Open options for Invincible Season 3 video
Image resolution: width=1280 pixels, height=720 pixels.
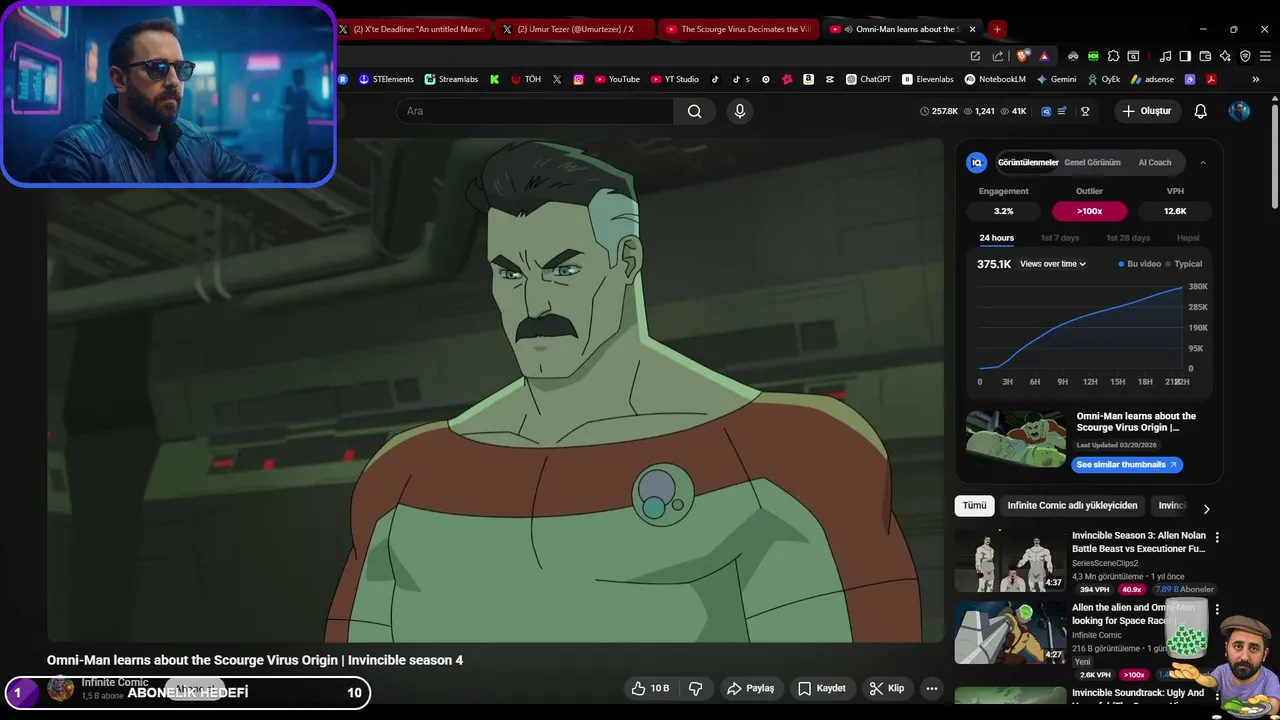[1217, 537]
